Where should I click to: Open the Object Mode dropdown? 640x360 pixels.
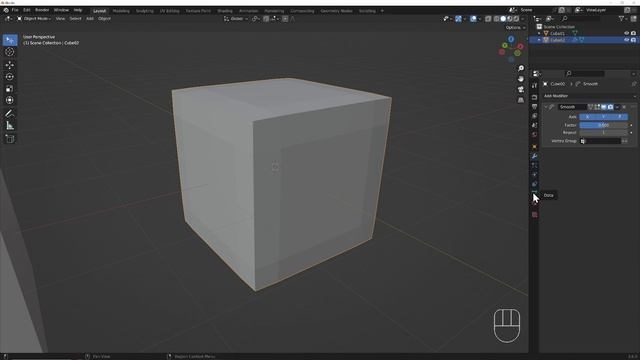click(x=34, y=19)
